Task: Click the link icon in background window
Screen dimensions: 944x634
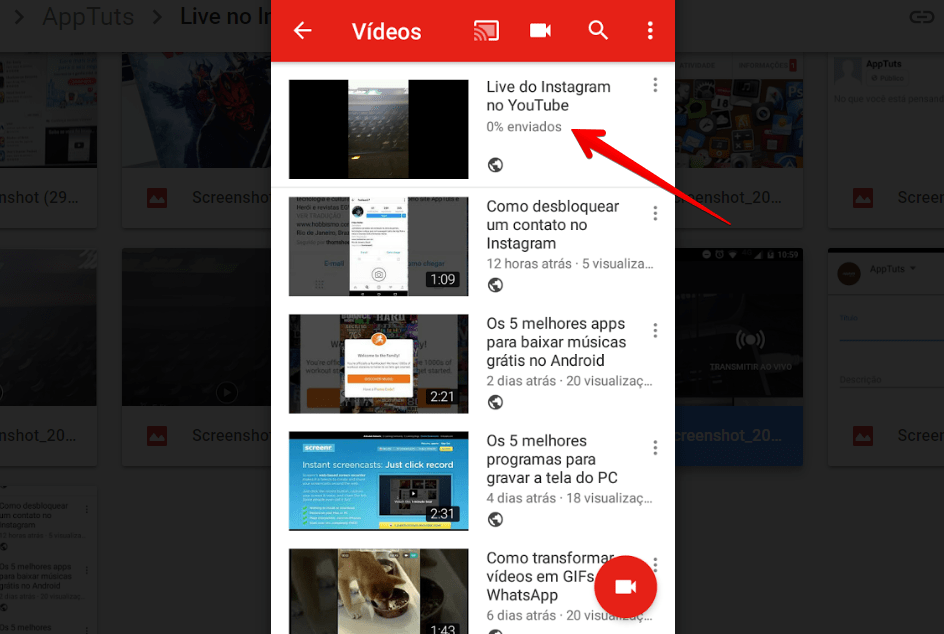Action: 921,17
